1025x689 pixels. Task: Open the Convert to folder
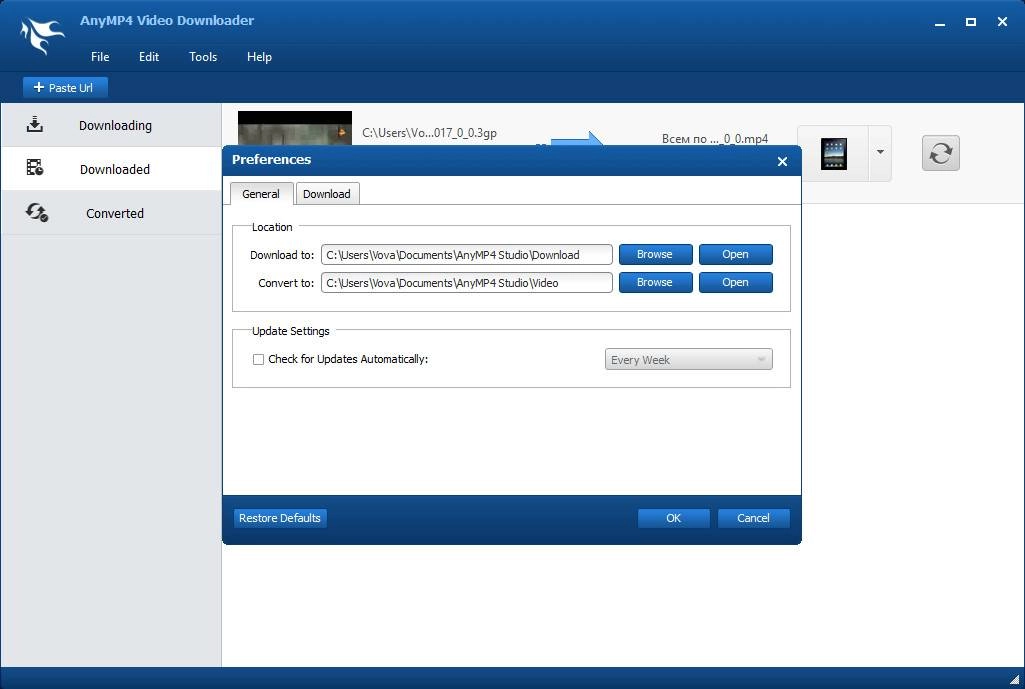[735, 282]
